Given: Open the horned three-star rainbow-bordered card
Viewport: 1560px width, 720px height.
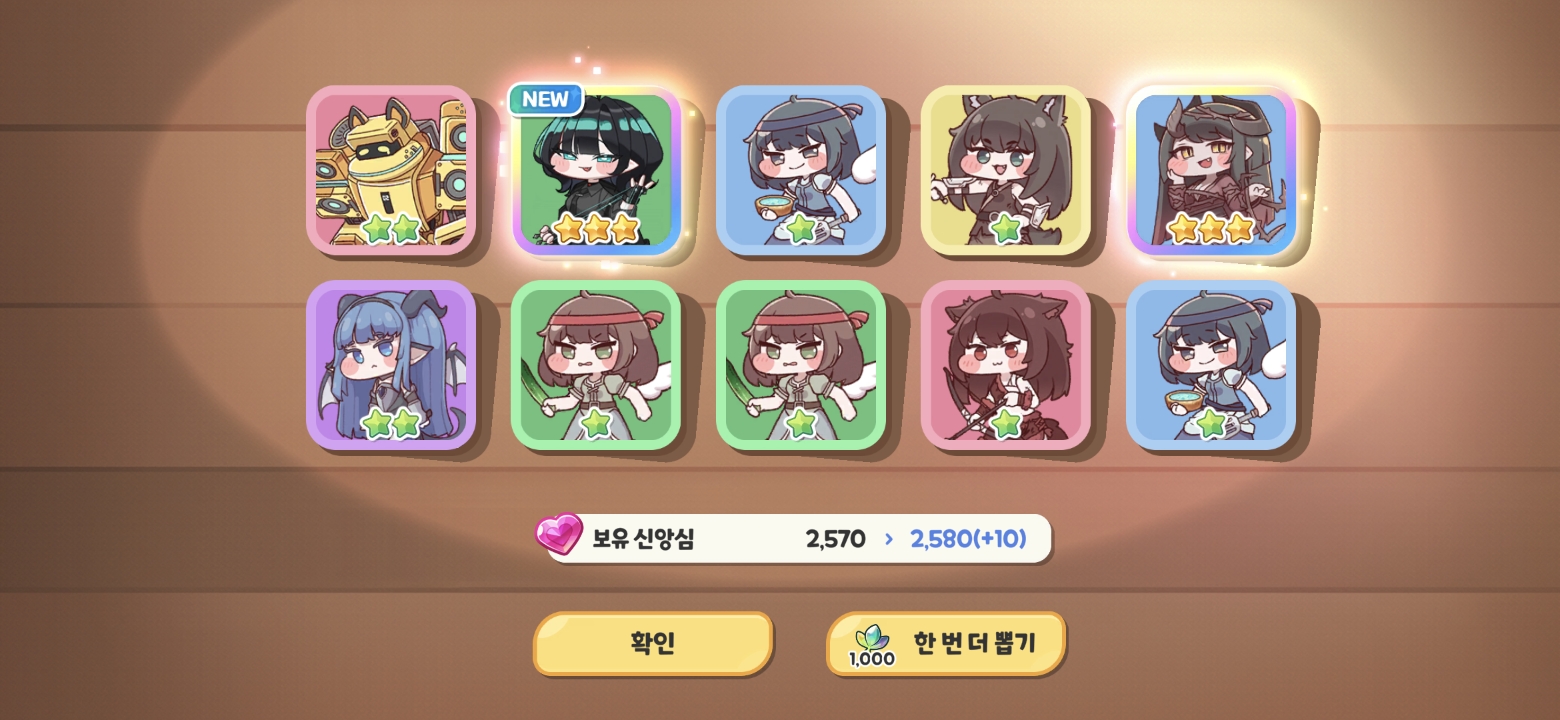Looking at the screenshot, I should point(1212,170).
